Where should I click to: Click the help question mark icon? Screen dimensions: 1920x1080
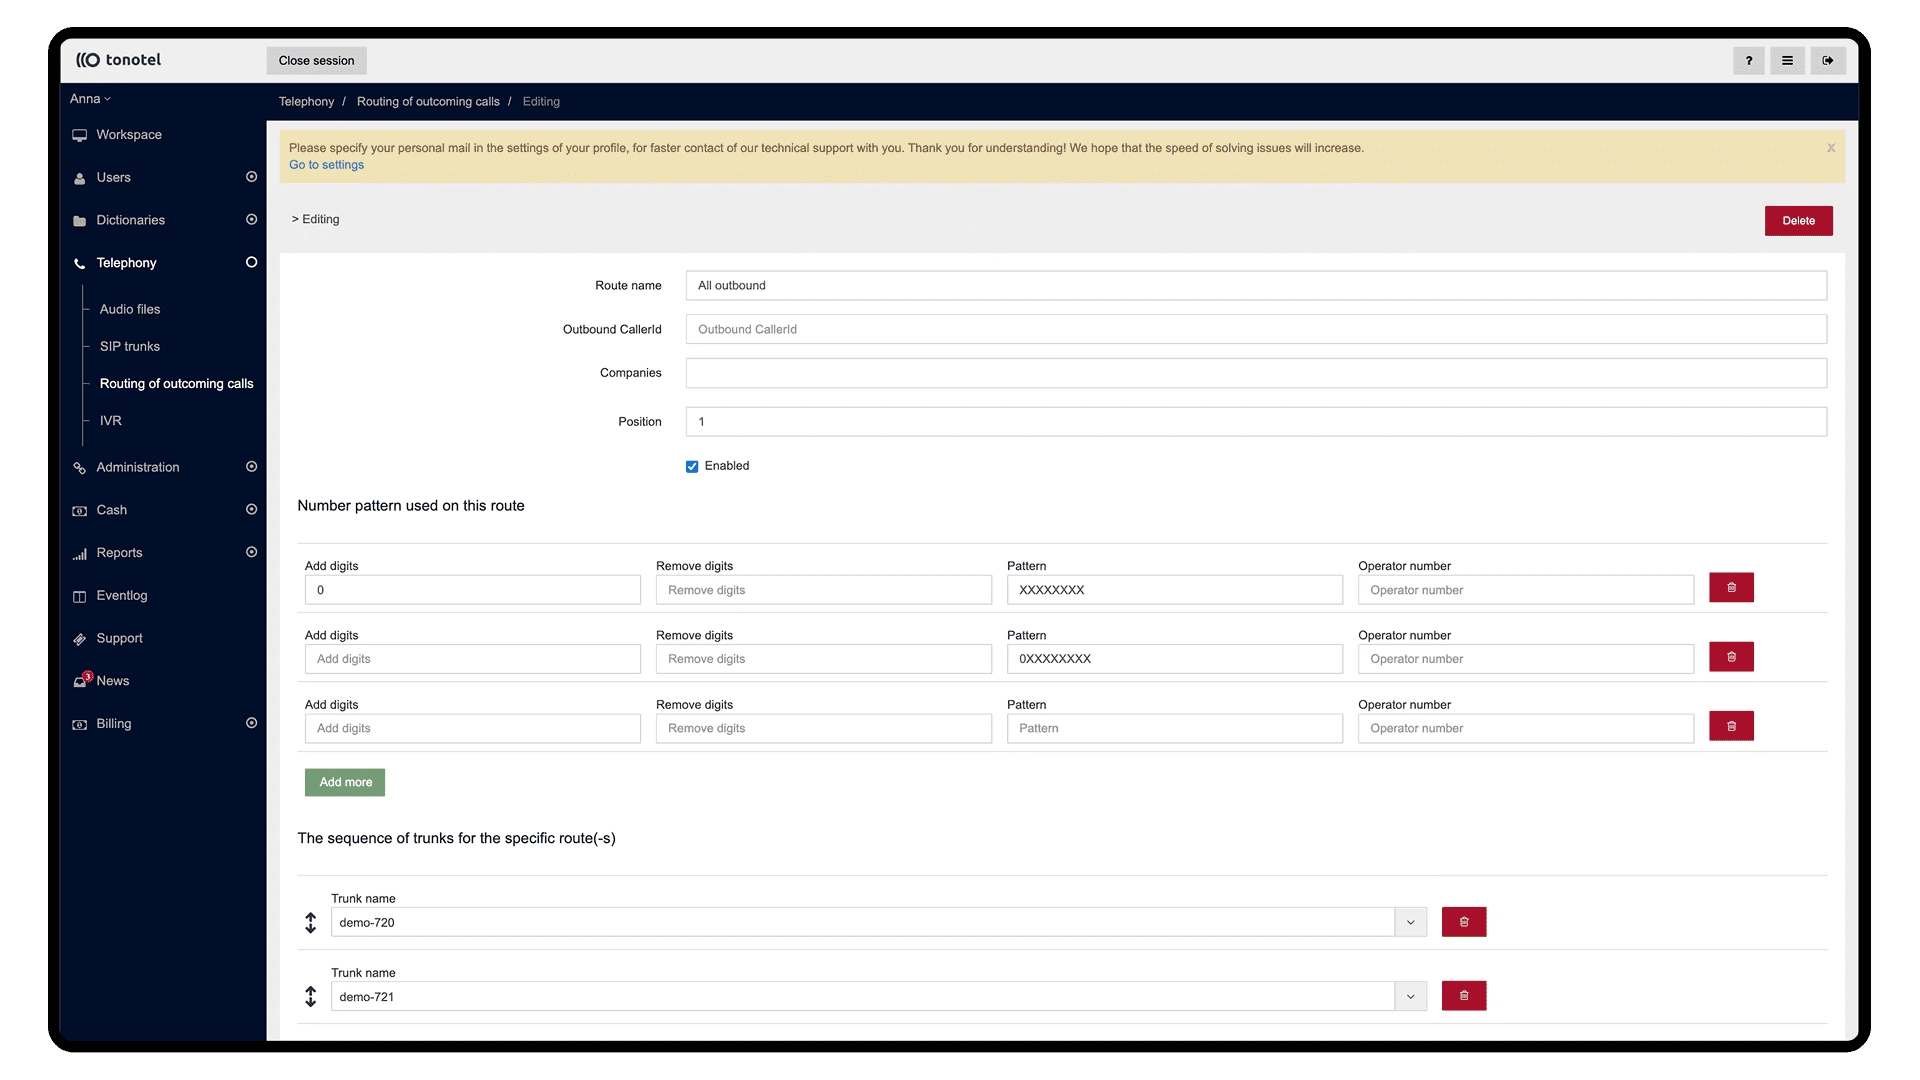click(1748, 61)
